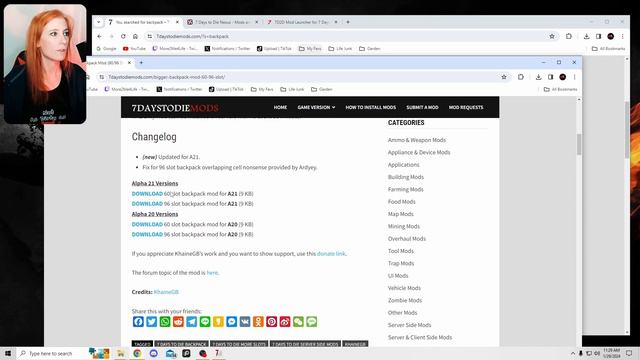The height and width of the screenshot is (360, 640).
Task: Open new tab in front window
Action: click(x=141, y=62)
